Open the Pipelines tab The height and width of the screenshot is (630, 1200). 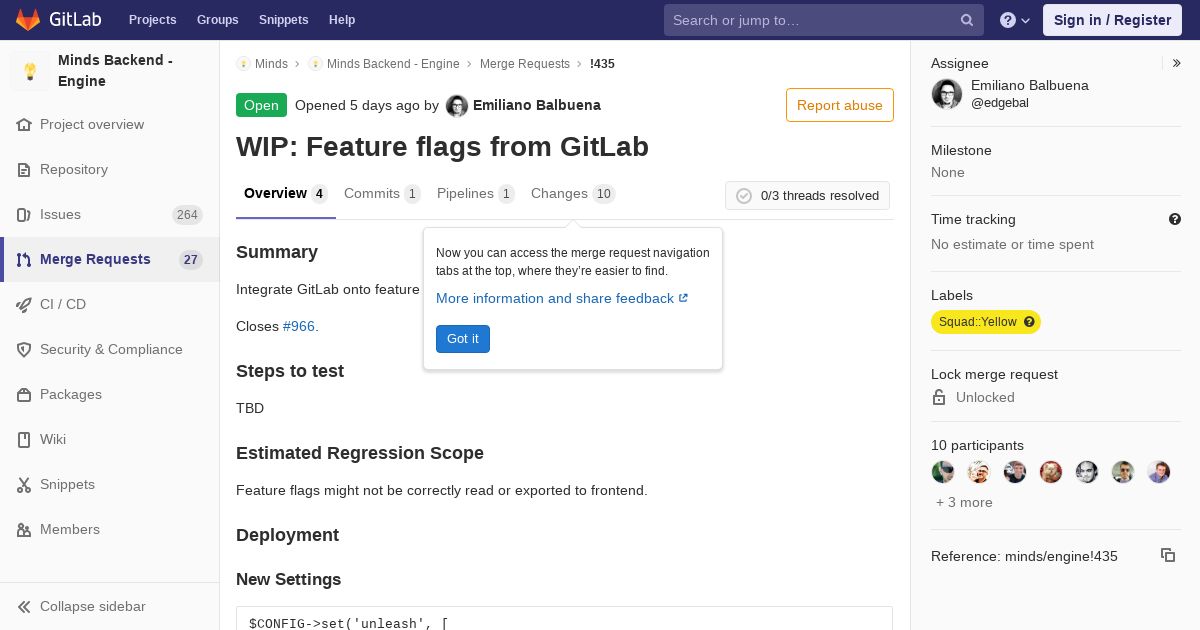click(x=465, y=193)
